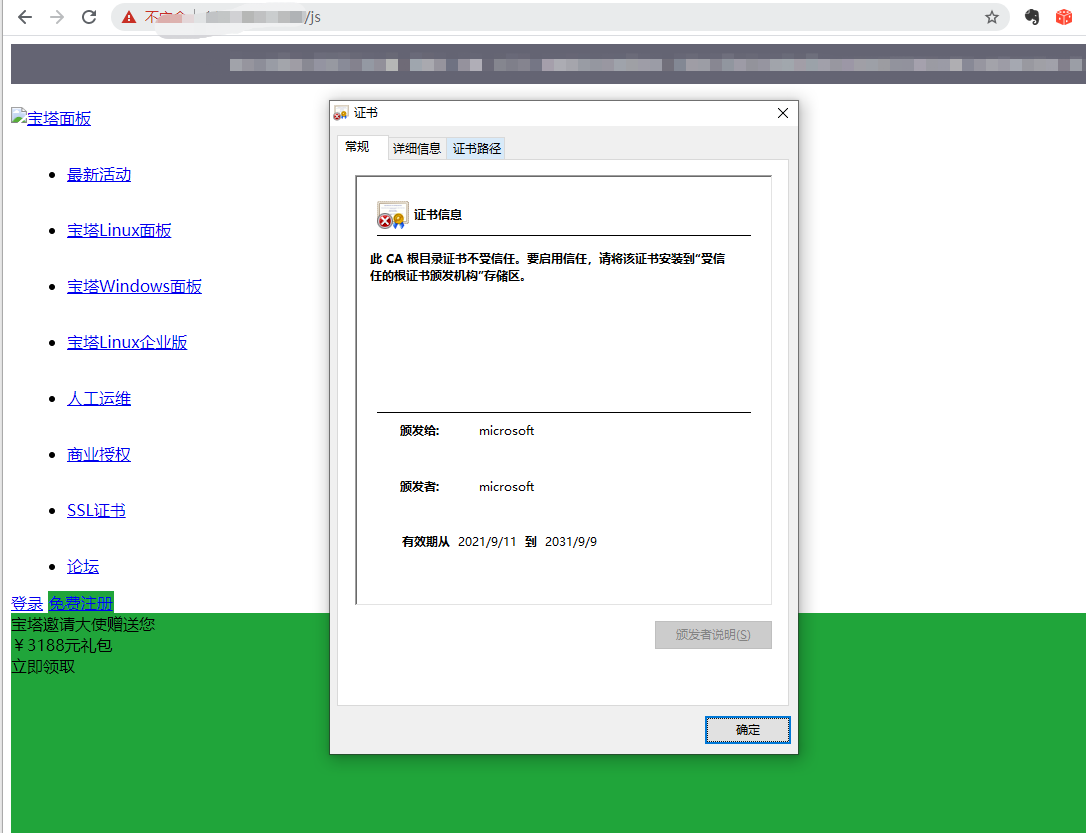Click the 证书信息 heading
The width and height of the screenshot is (1086, 833).
coord(438,215)
